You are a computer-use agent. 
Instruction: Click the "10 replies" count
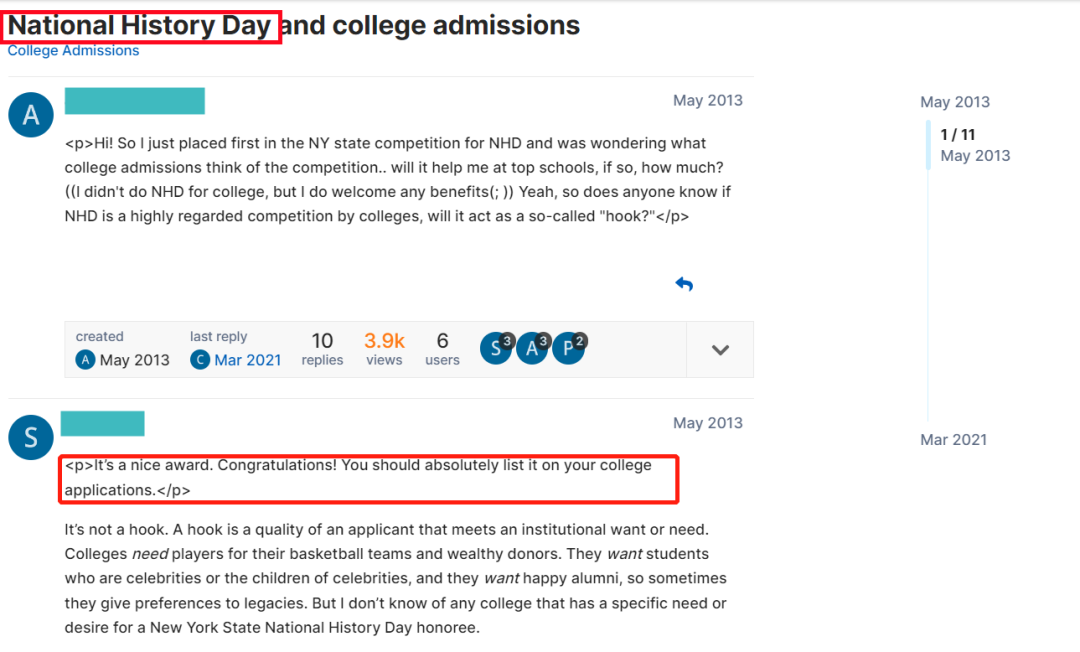tap(322, 350)
